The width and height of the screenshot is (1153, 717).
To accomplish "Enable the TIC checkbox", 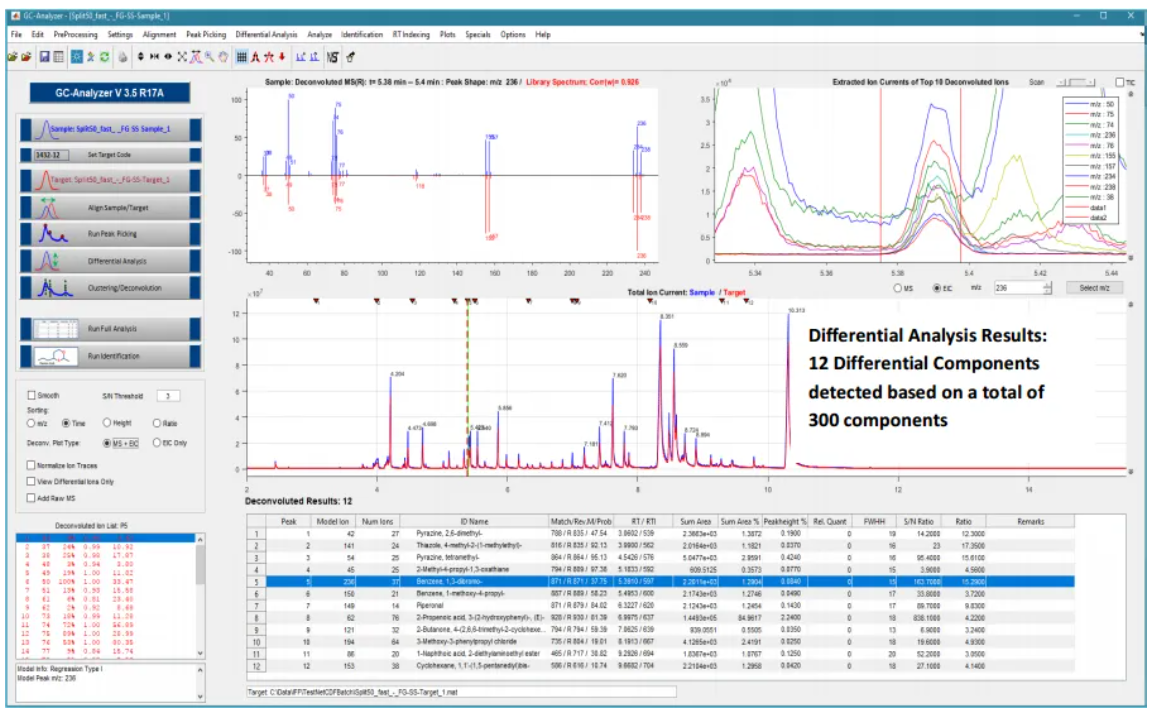I will [x=1119, y=82].
